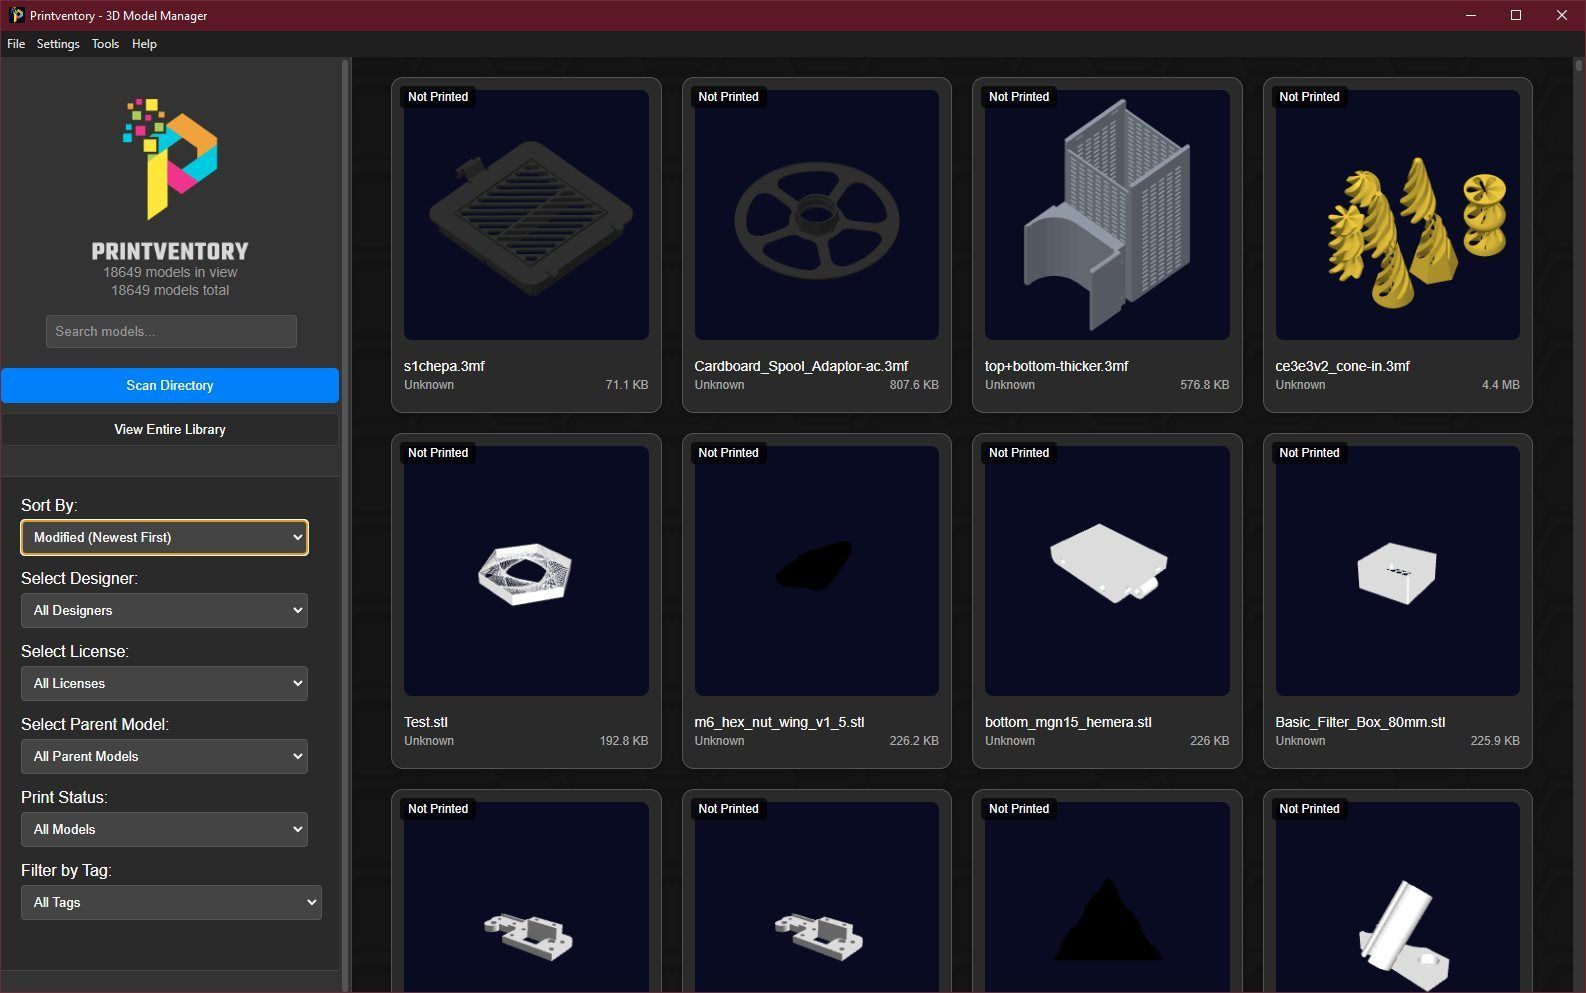Select the s1chepa.3mf model thumbnail

(526, 215)
